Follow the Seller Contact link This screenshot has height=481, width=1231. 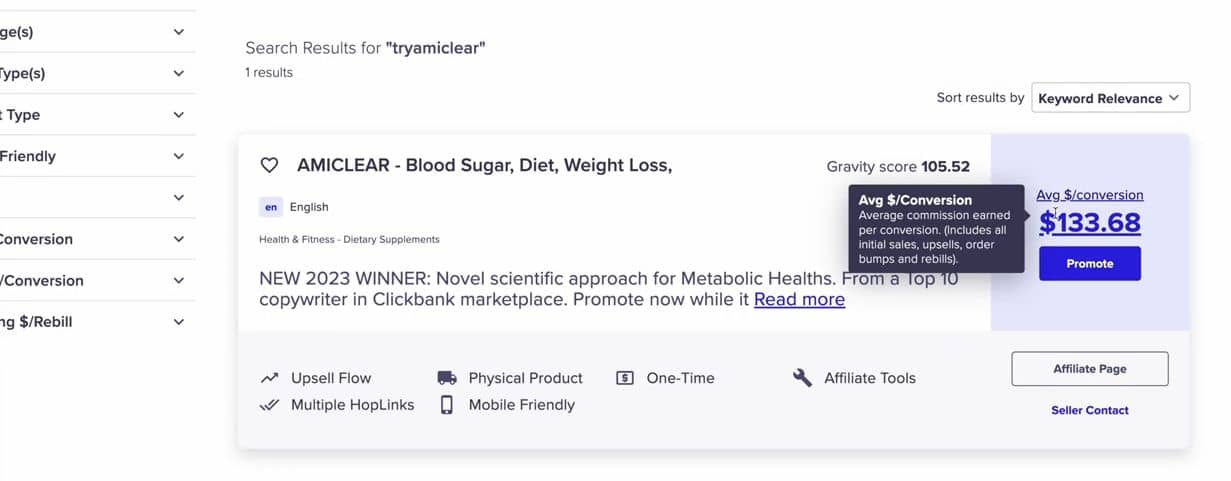1089,410
